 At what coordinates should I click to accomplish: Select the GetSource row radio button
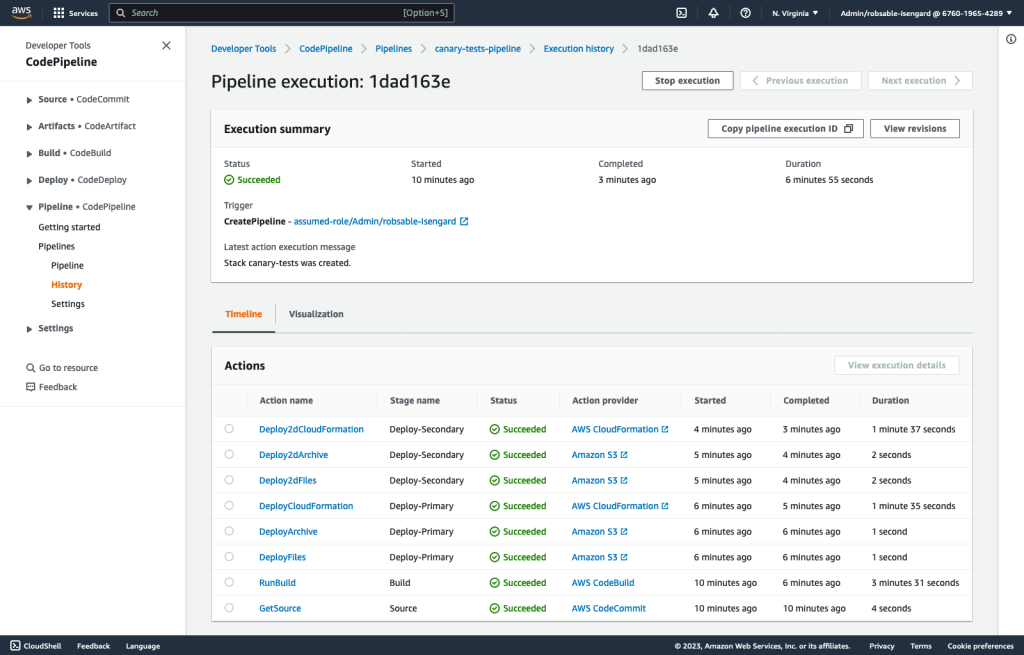pos(231,607)
